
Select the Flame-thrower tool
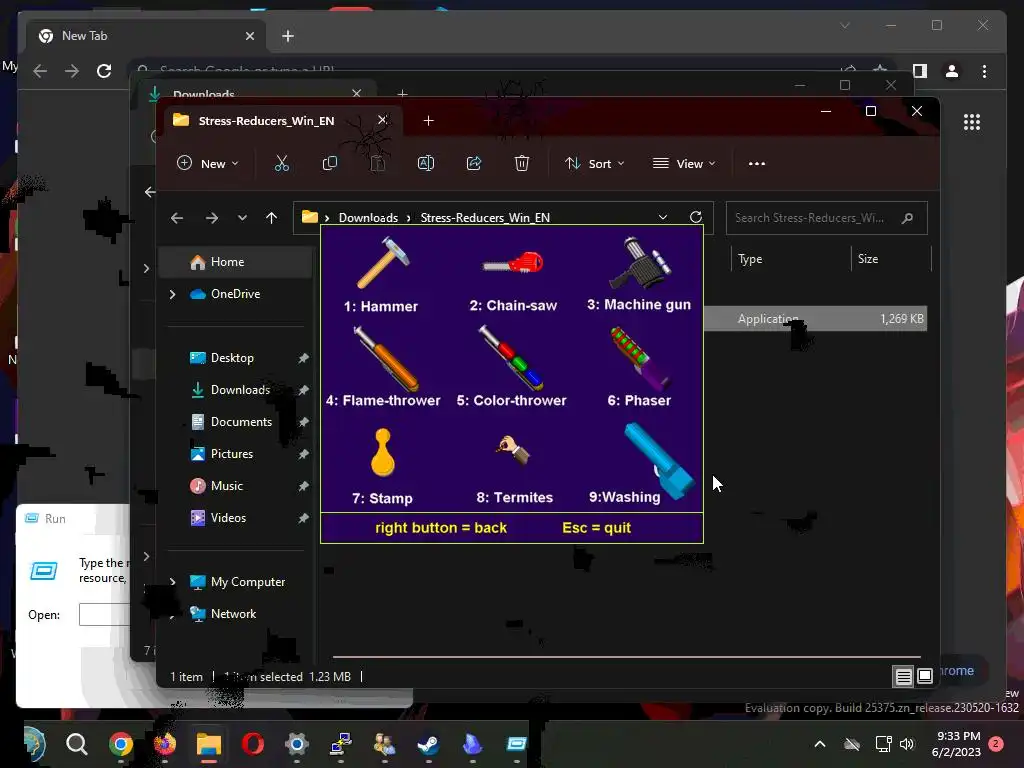click(383, 367)
